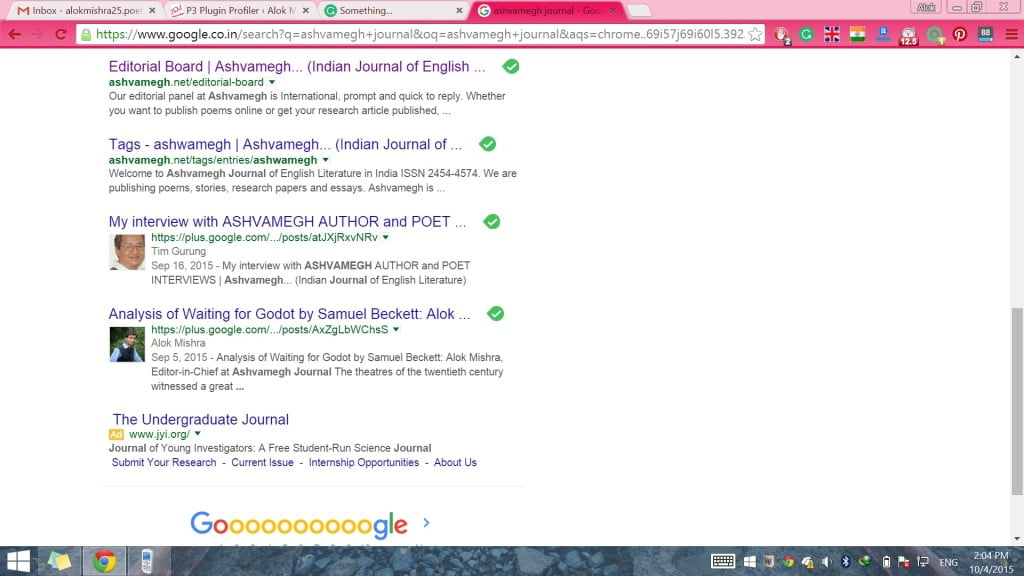Screen dimensions: 1024x576
Task: Open The Undergraduate Journal ad link
Action: coord(200,419)
